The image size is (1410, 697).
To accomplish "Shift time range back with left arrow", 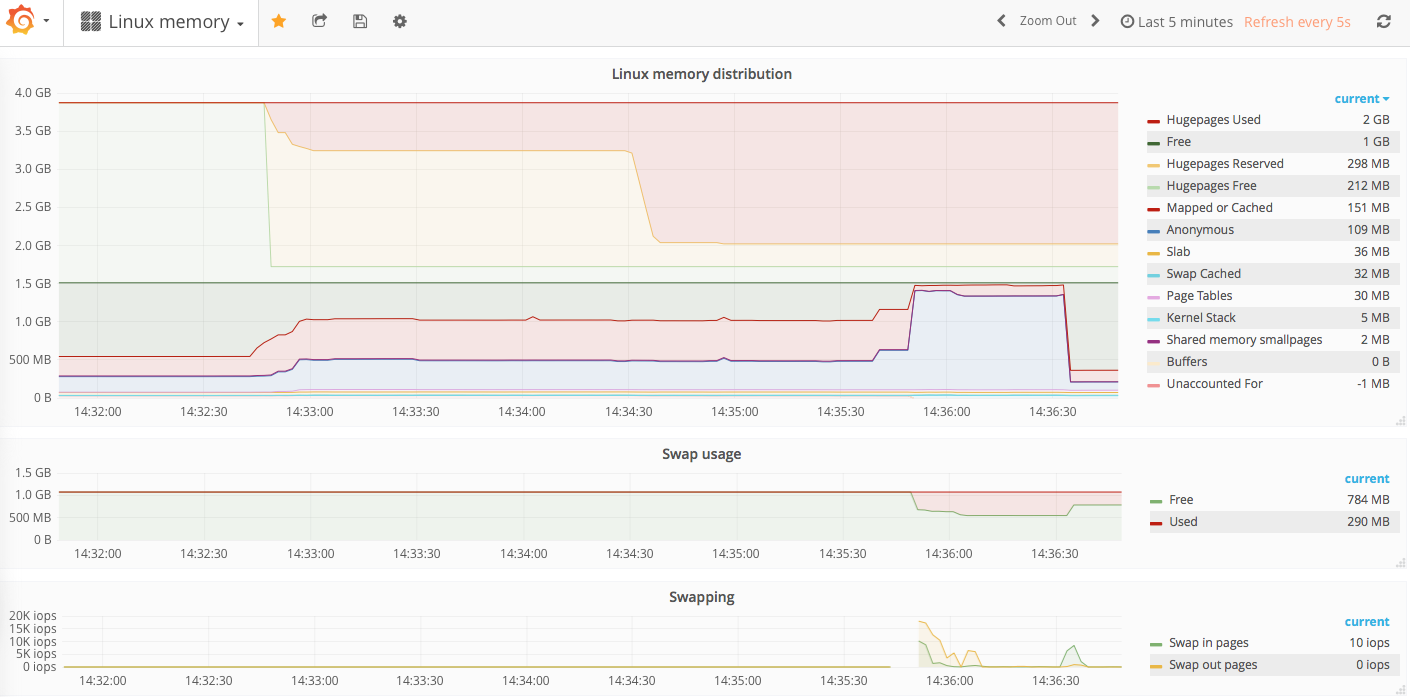I will coord(1001,21).
